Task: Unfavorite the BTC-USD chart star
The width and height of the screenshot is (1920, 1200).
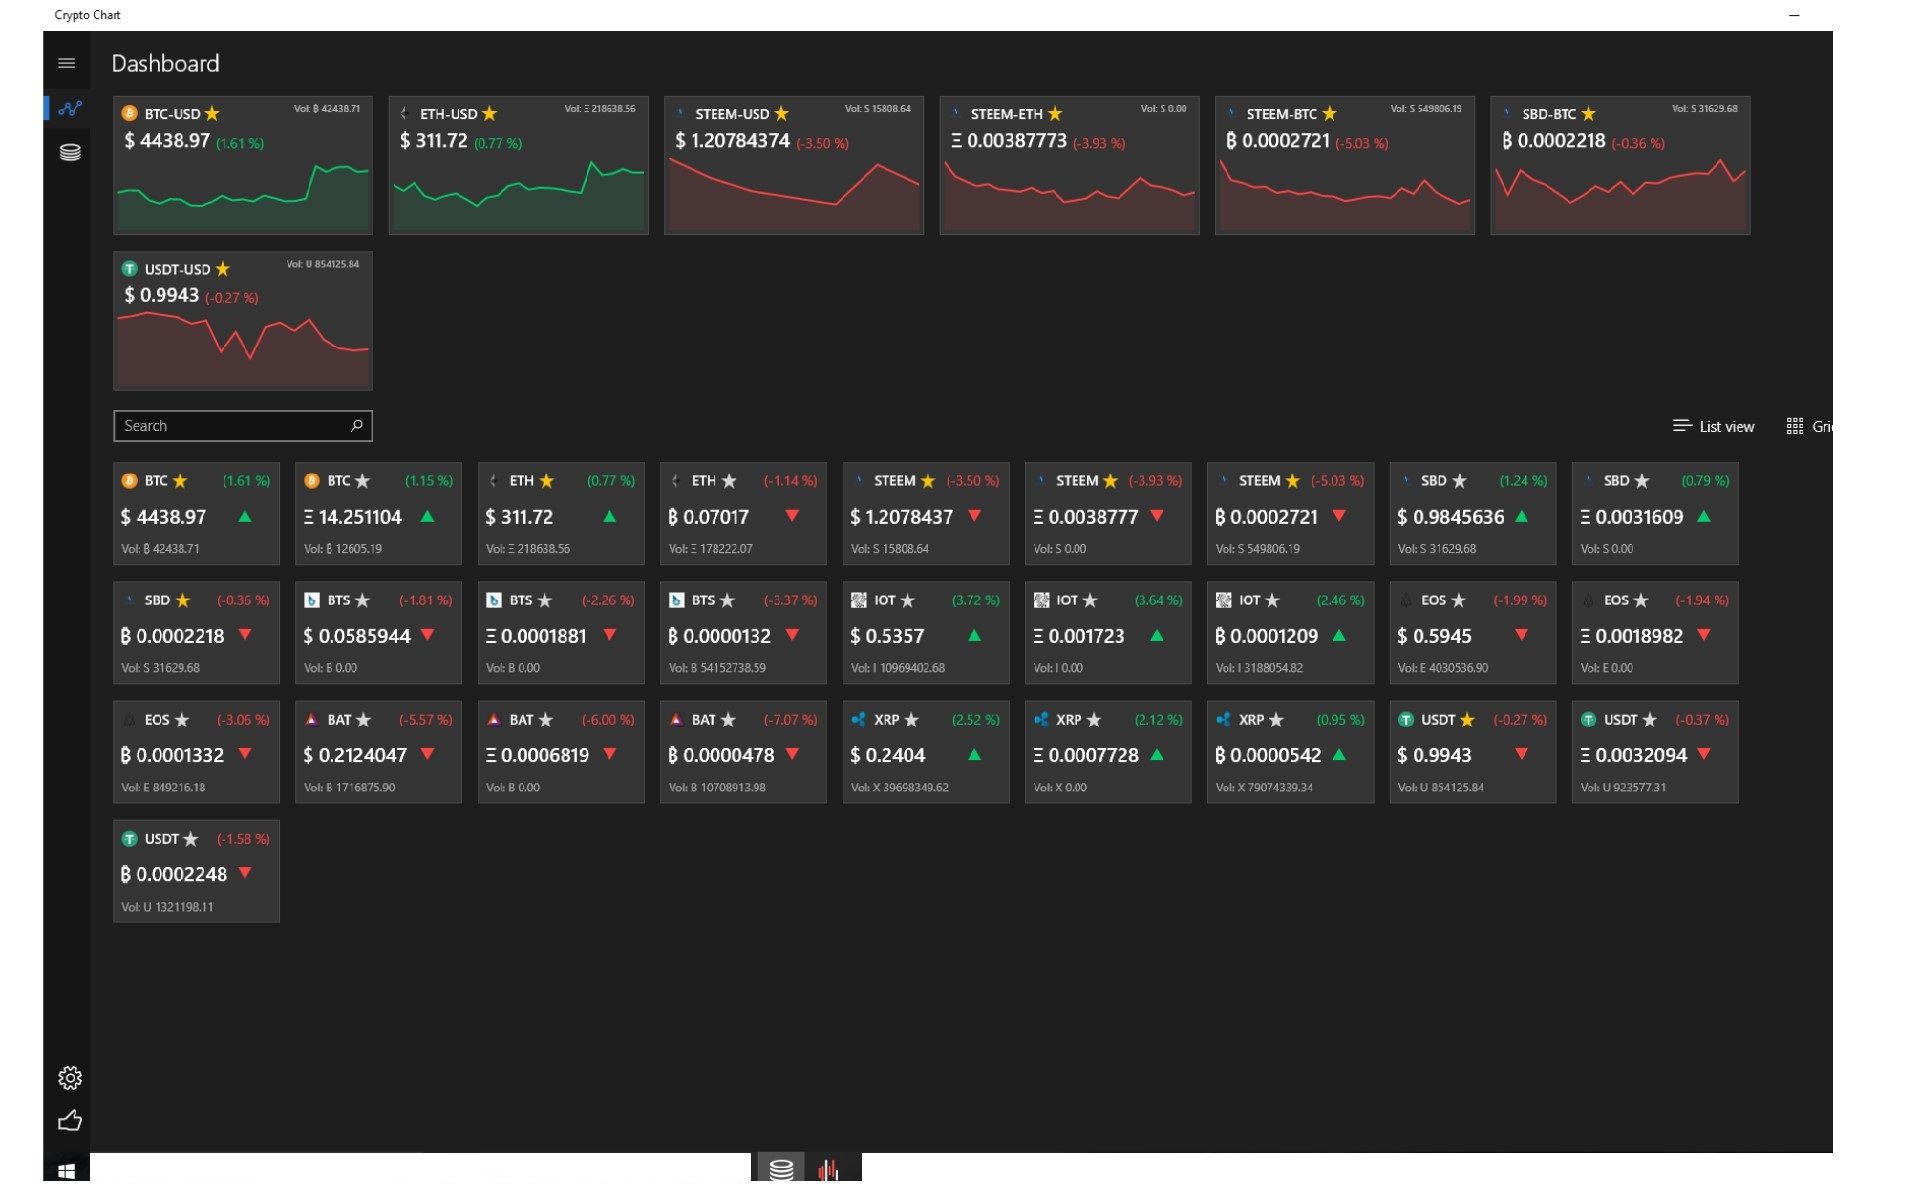Action: [x=212, y=114]
